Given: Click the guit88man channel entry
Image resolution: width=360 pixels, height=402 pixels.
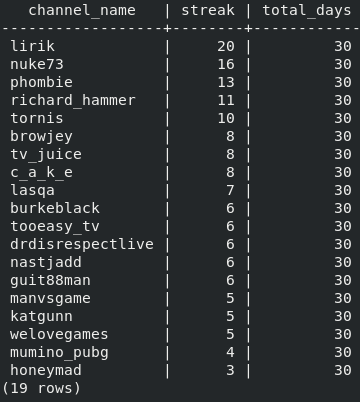Looking at the screenshot, I should [x=50, y=281].
